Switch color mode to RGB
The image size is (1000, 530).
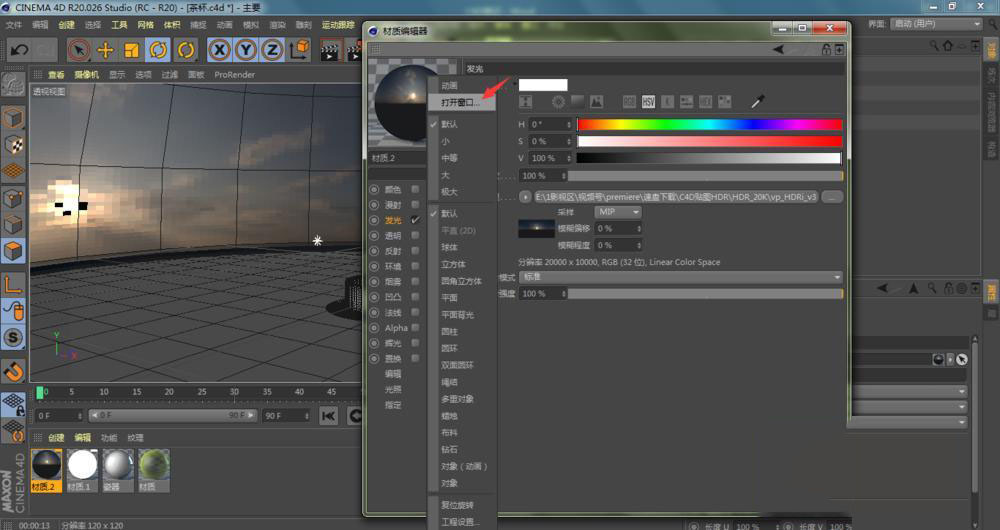[629, 101]
